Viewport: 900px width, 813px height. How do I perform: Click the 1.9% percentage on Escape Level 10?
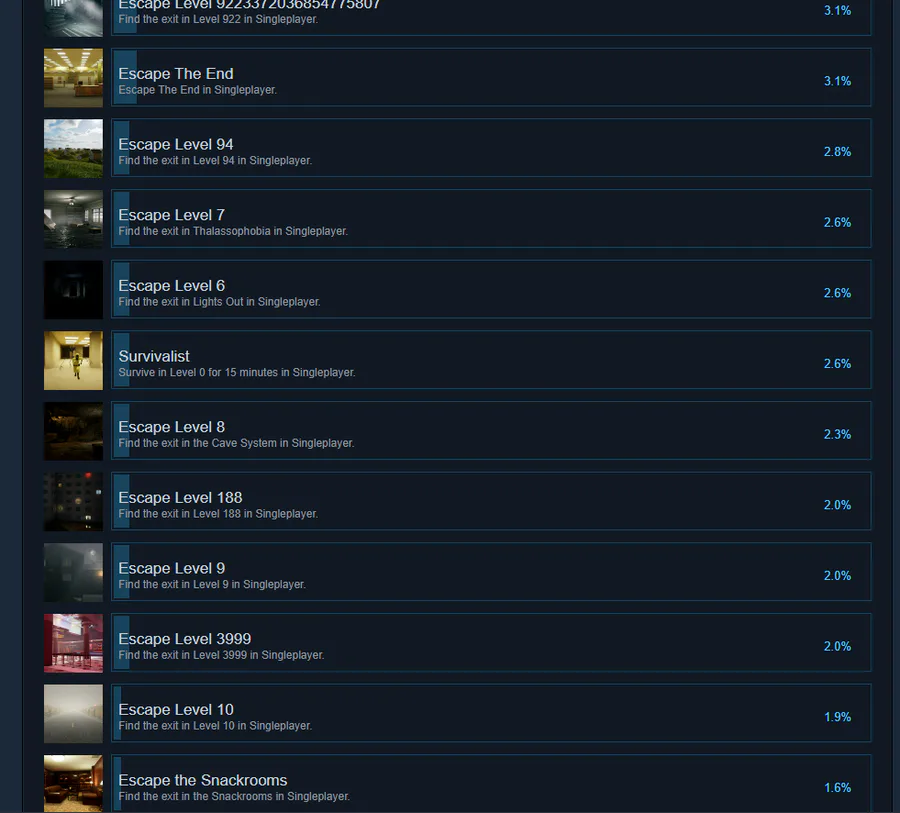coord(837,717)
